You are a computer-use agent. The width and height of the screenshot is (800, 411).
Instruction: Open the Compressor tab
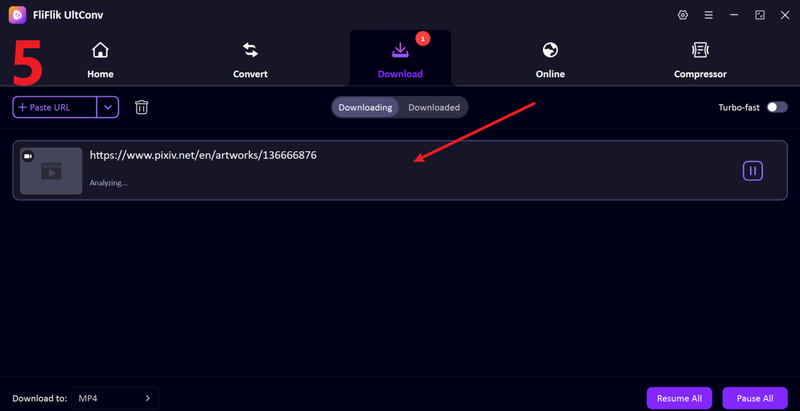pyautogui.click(x=700, y=60)
